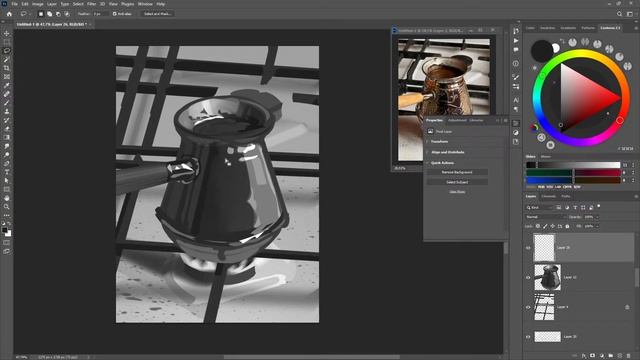Select the Healing Brush tool
The image size is (640, 360).
7,94
